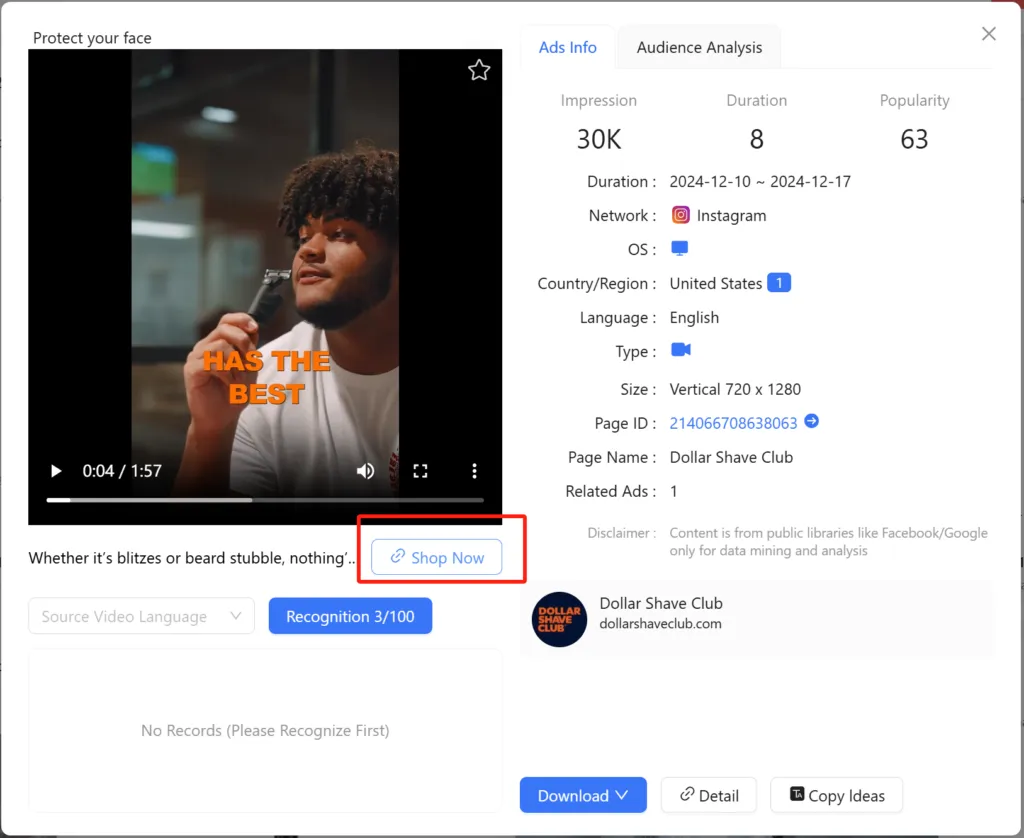1024x838 pixels.
Task: Click the United States count badge
Action: point(779,283)
